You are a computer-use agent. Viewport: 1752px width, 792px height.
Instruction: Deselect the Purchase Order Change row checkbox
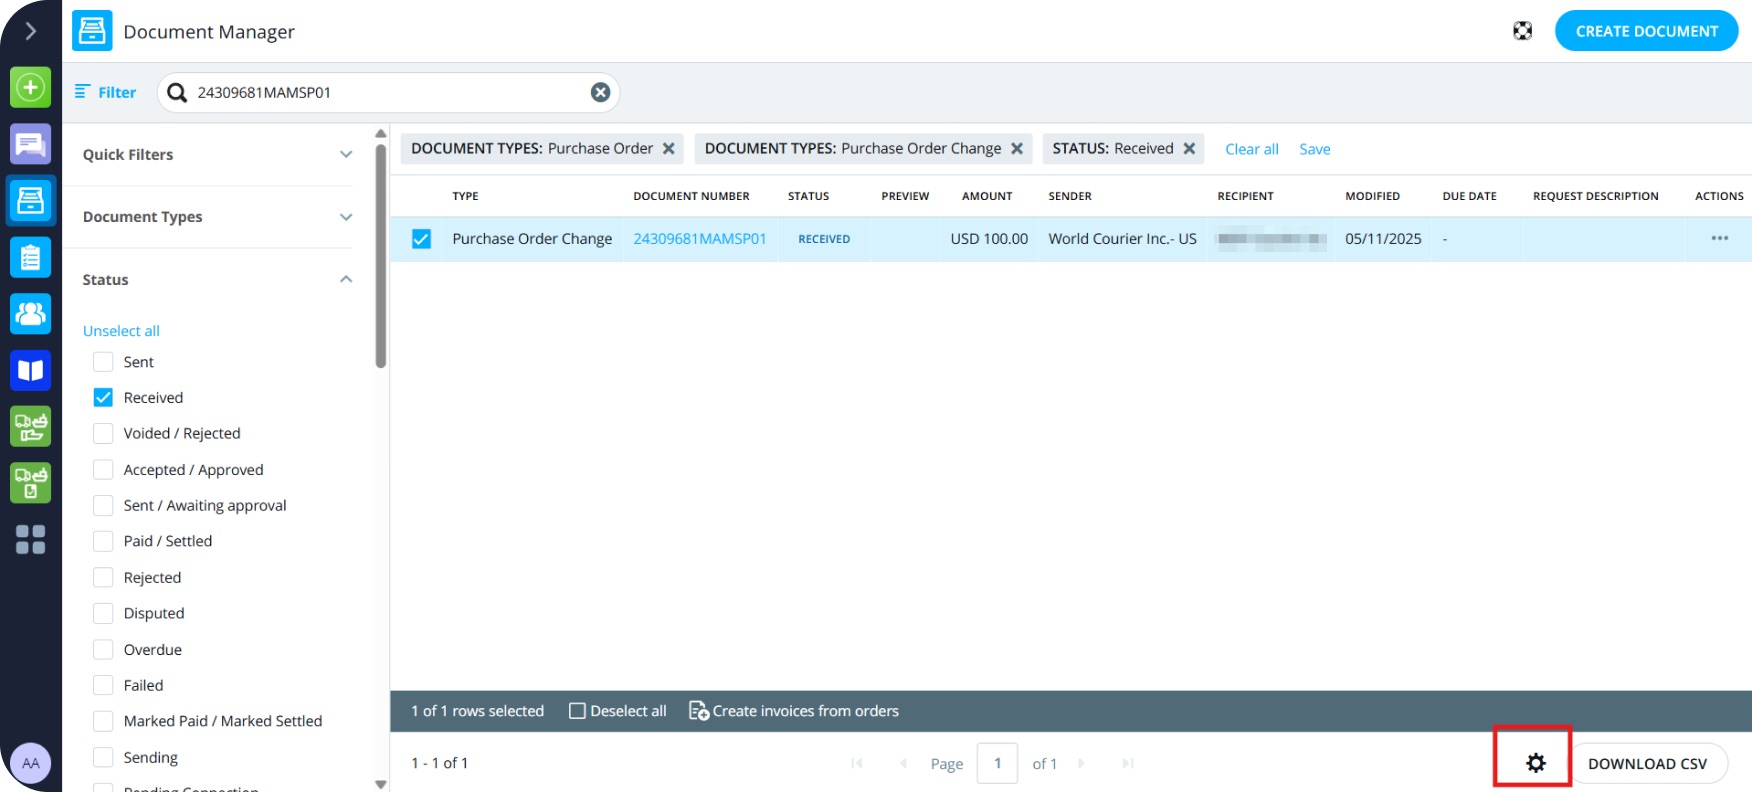pyautogui.click(x=421, y=239)
